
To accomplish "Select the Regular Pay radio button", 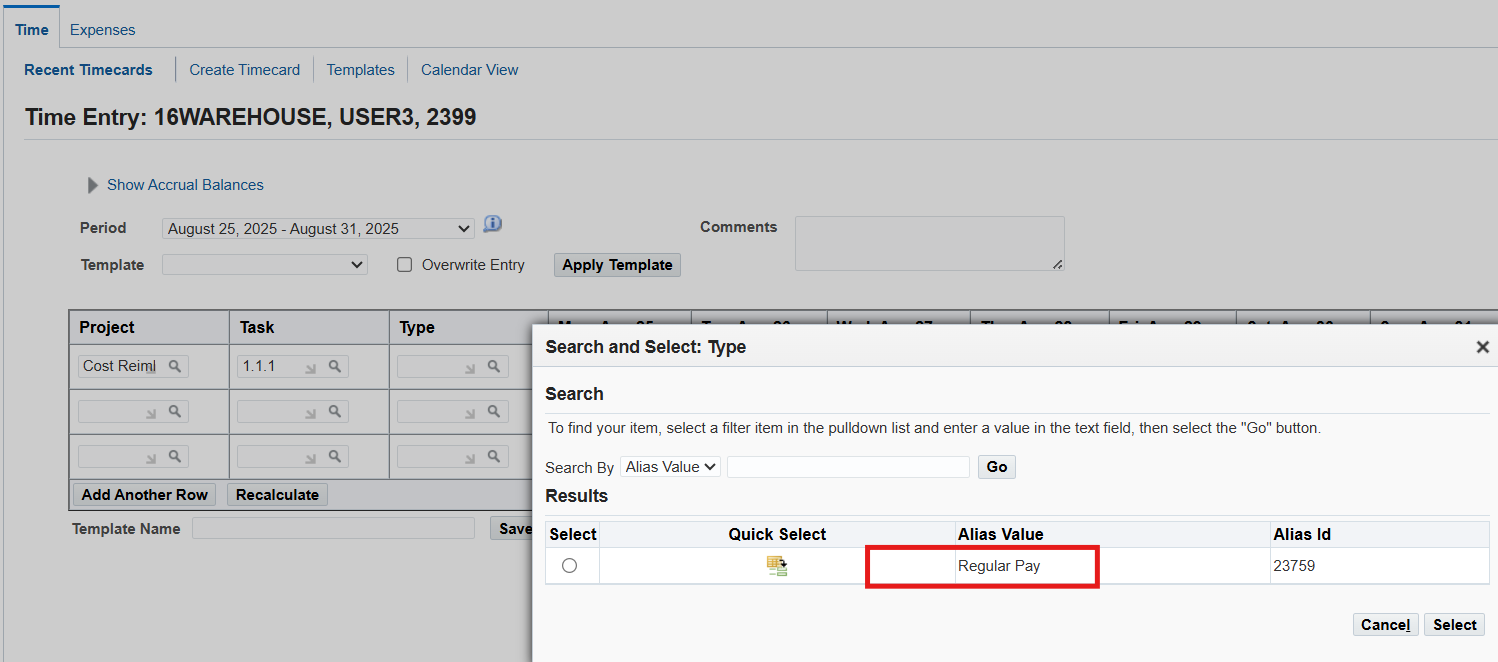I will (570, 566).
